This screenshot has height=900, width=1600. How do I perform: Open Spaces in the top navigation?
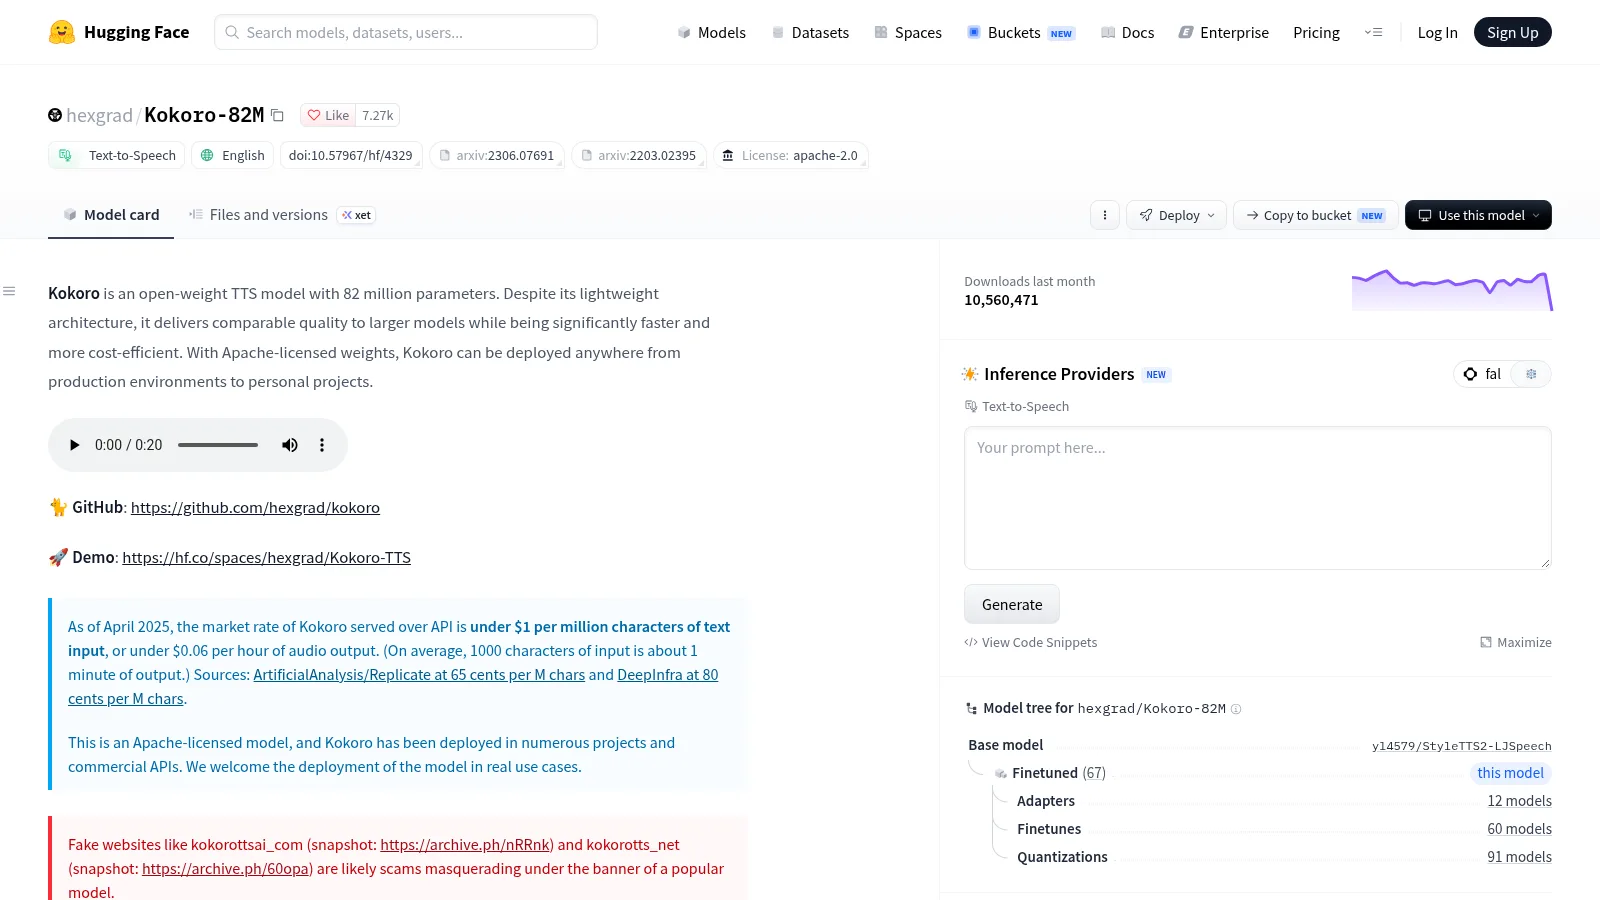click(908, 32)
